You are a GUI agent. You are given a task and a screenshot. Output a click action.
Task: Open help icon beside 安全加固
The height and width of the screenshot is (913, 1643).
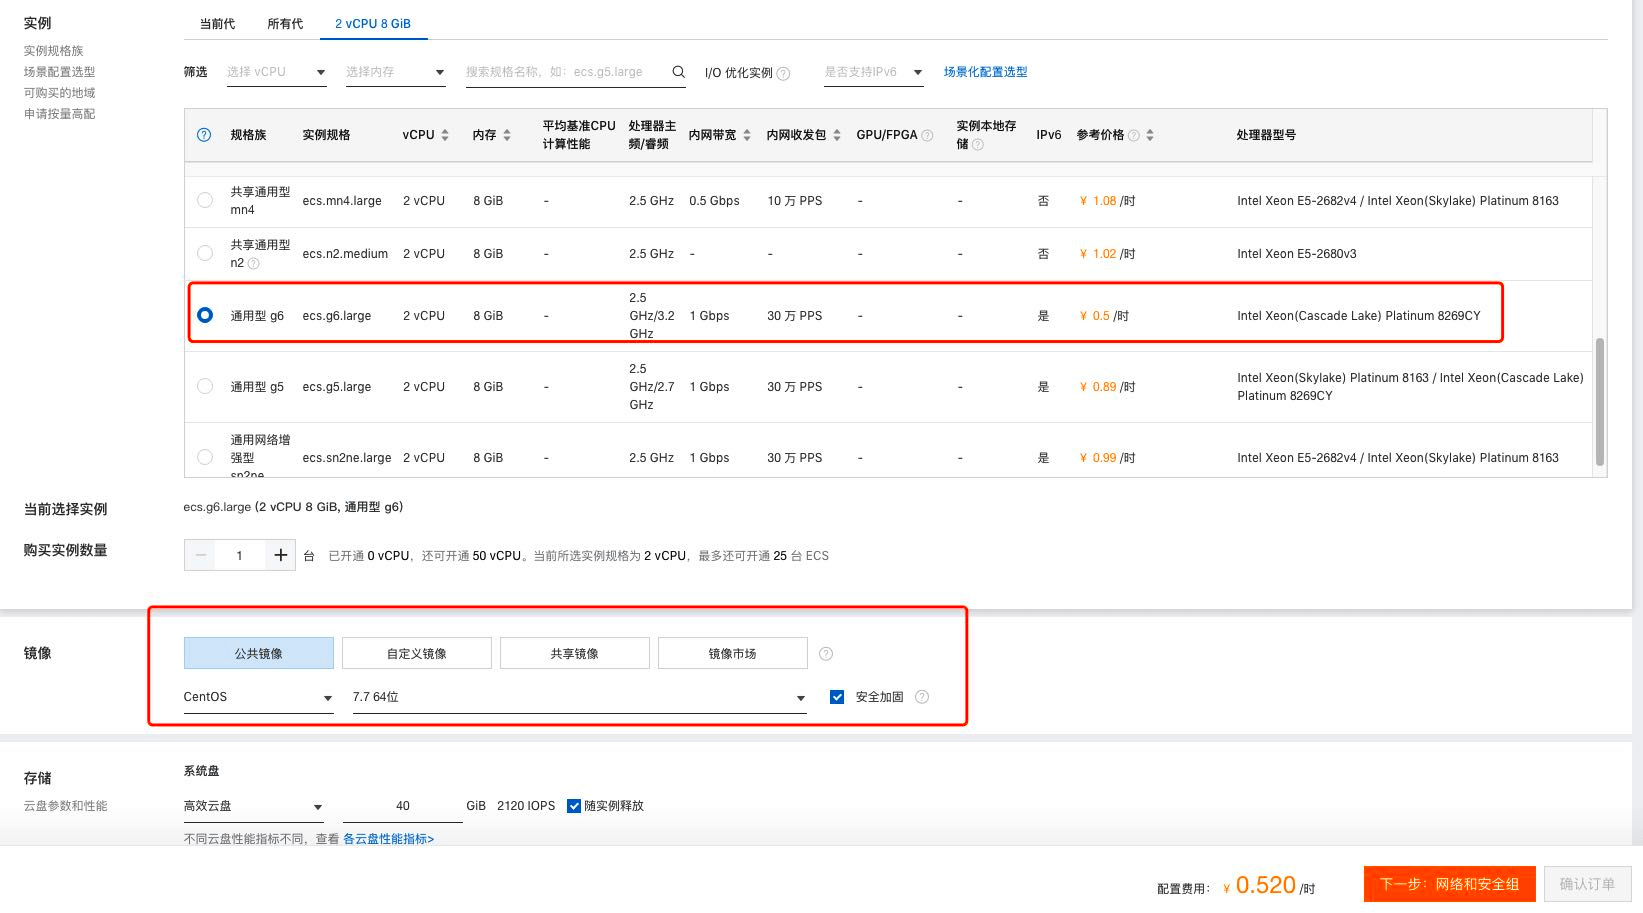922,697
